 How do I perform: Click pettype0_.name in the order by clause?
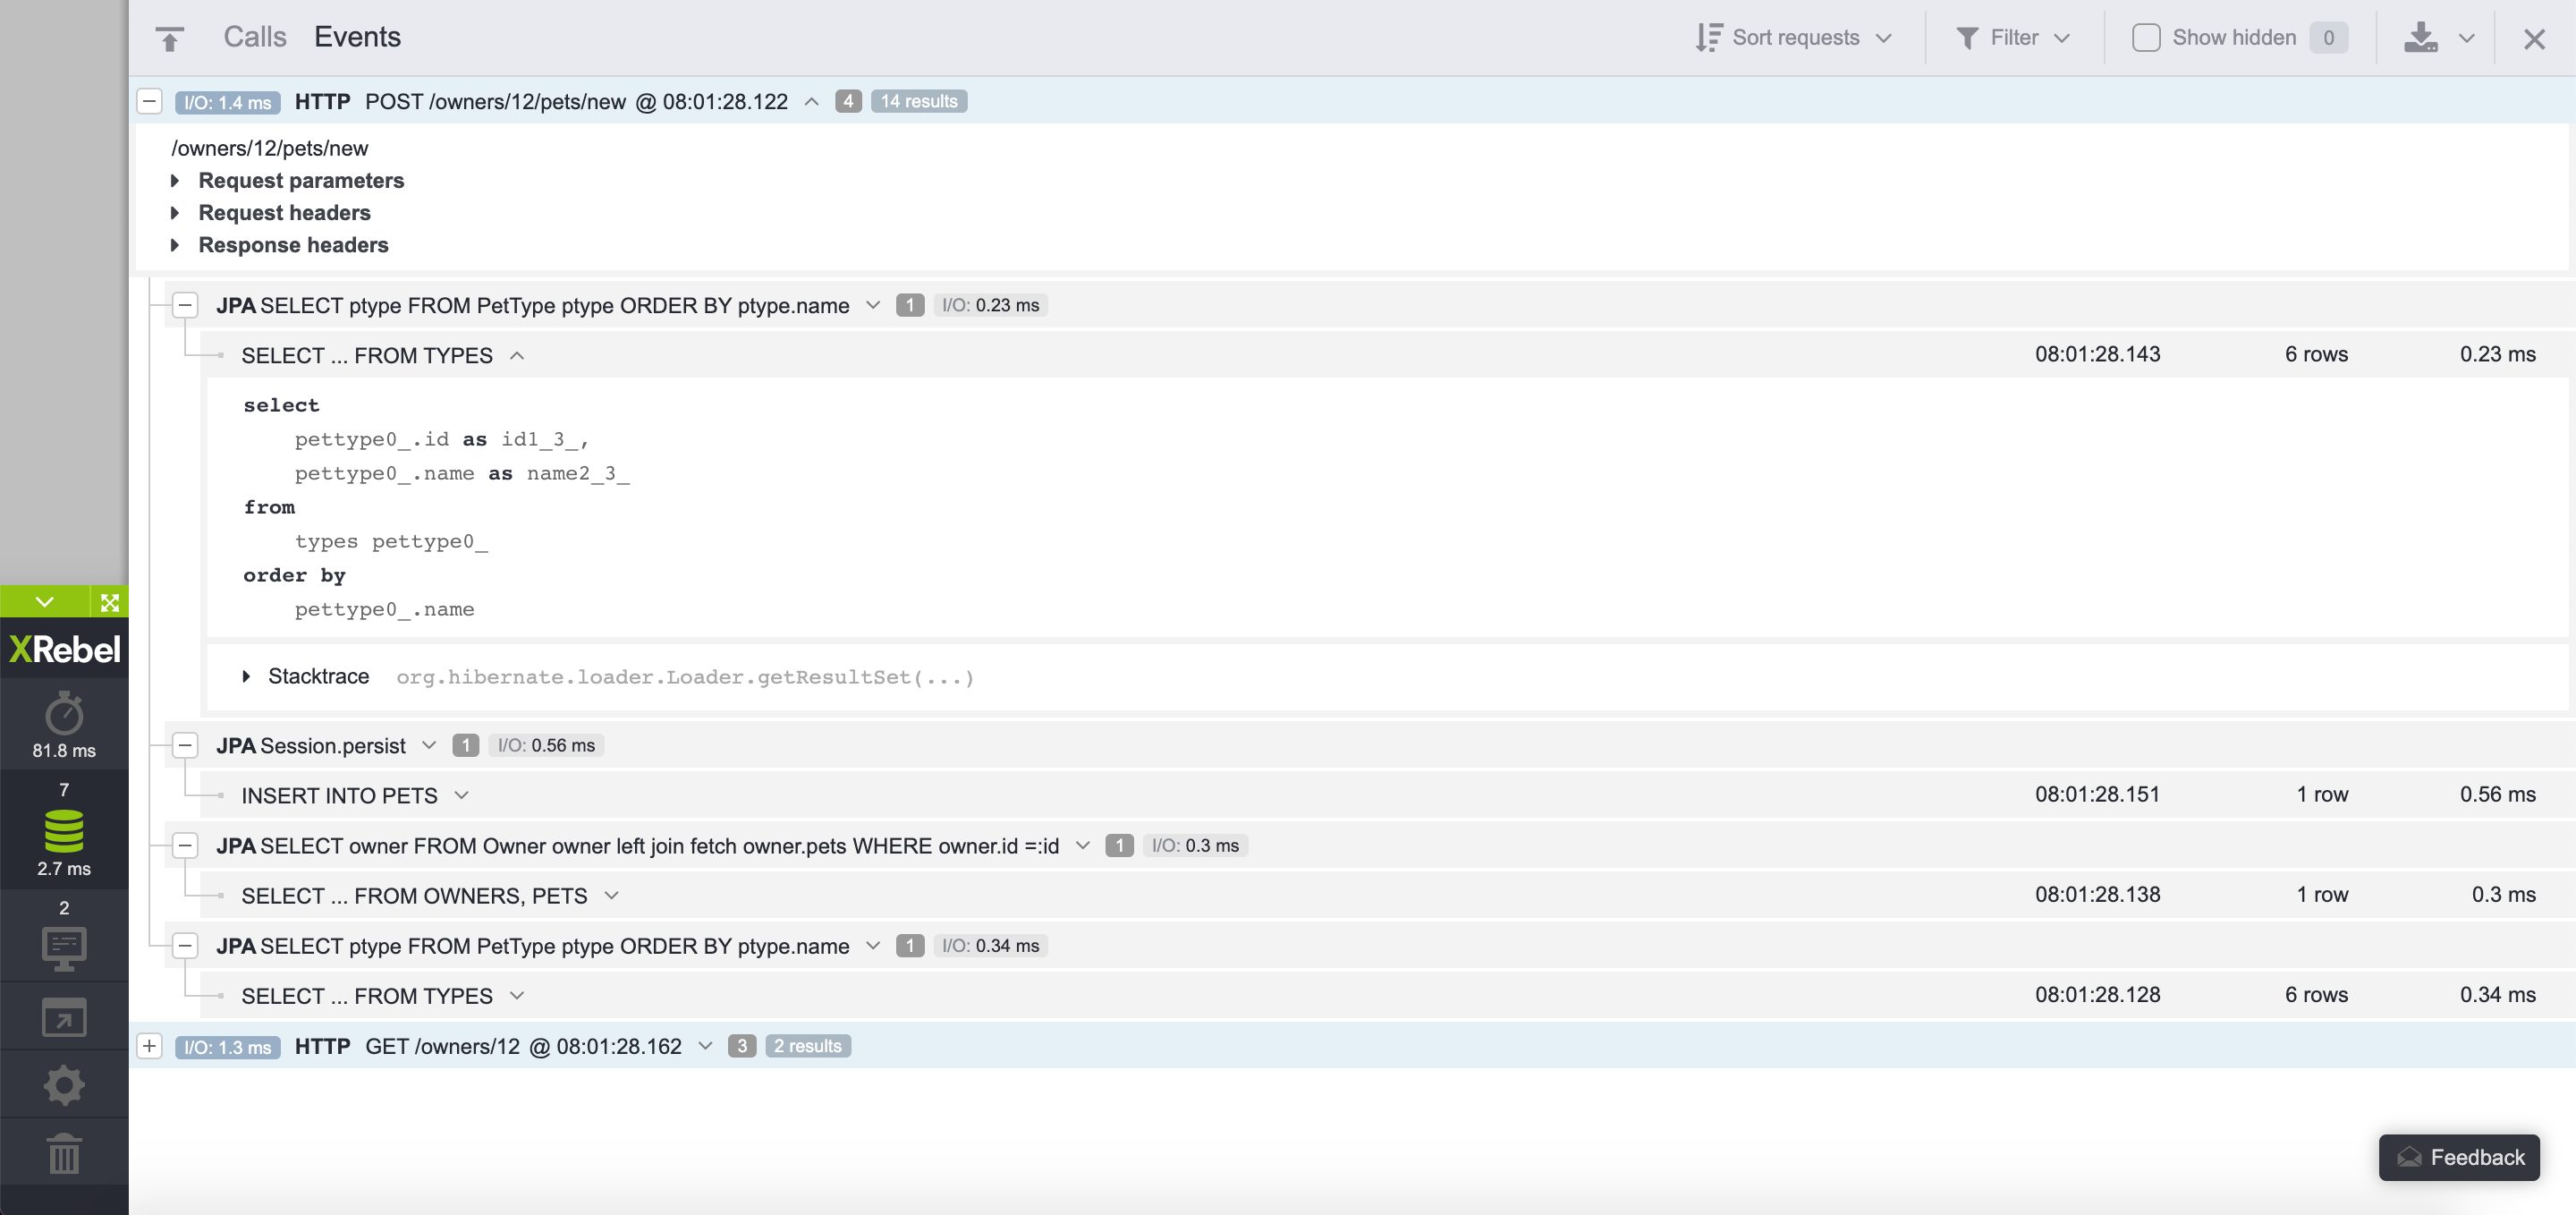tap(384, 609)
